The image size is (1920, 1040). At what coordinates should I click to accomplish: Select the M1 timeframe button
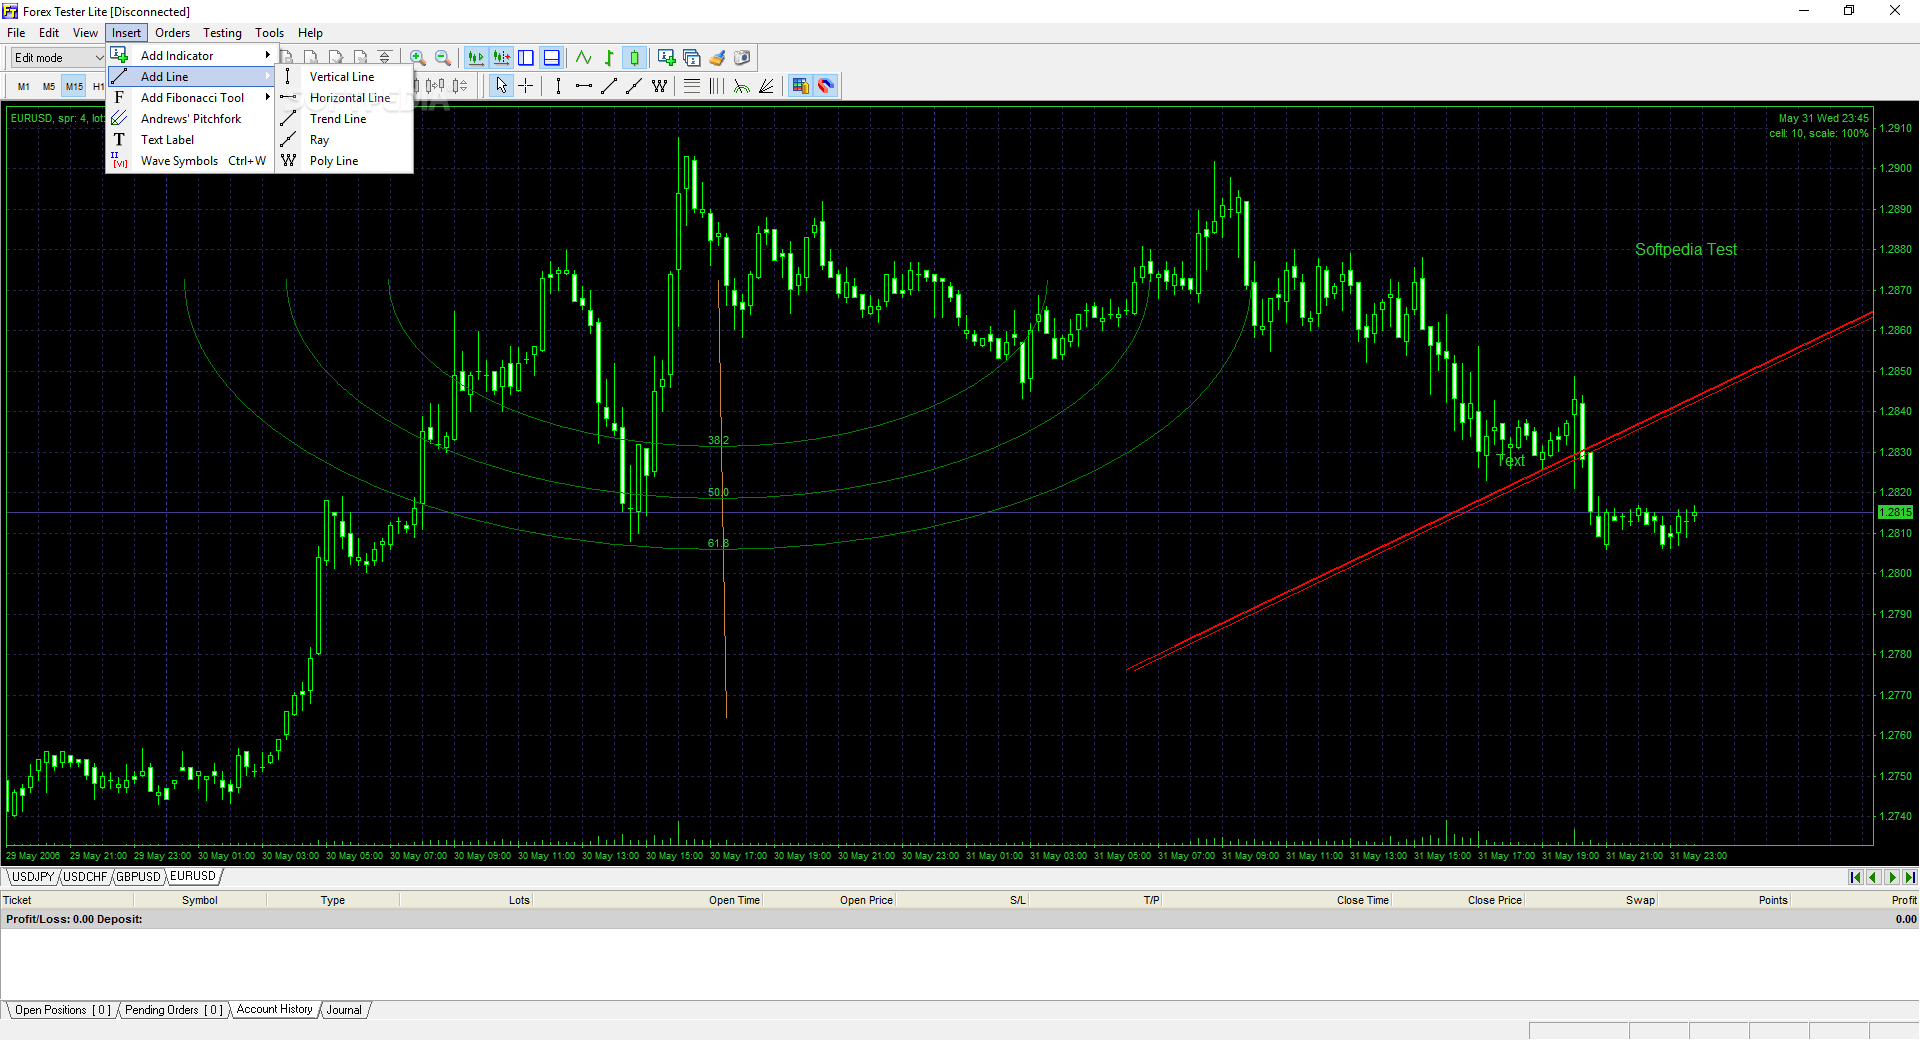(x=23, y=87)
